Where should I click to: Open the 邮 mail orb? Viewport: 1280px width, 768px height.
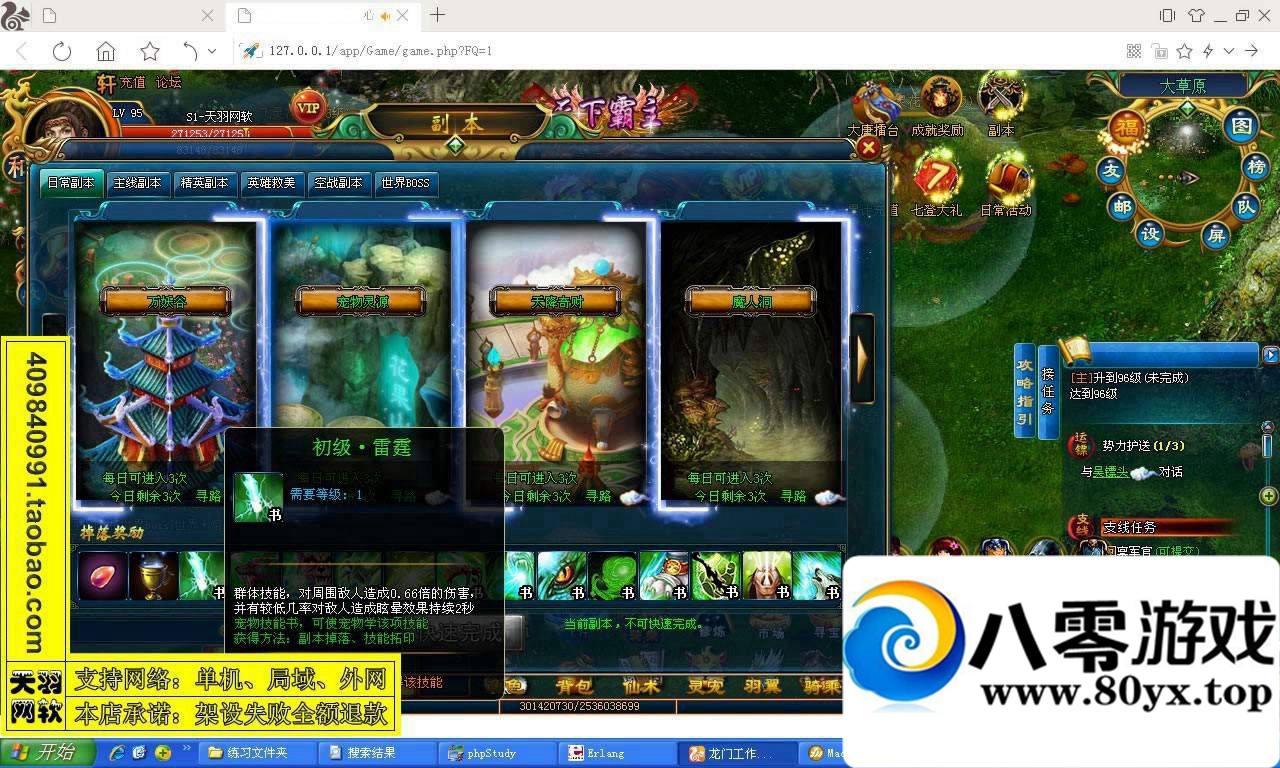(x=1121, y=207)
